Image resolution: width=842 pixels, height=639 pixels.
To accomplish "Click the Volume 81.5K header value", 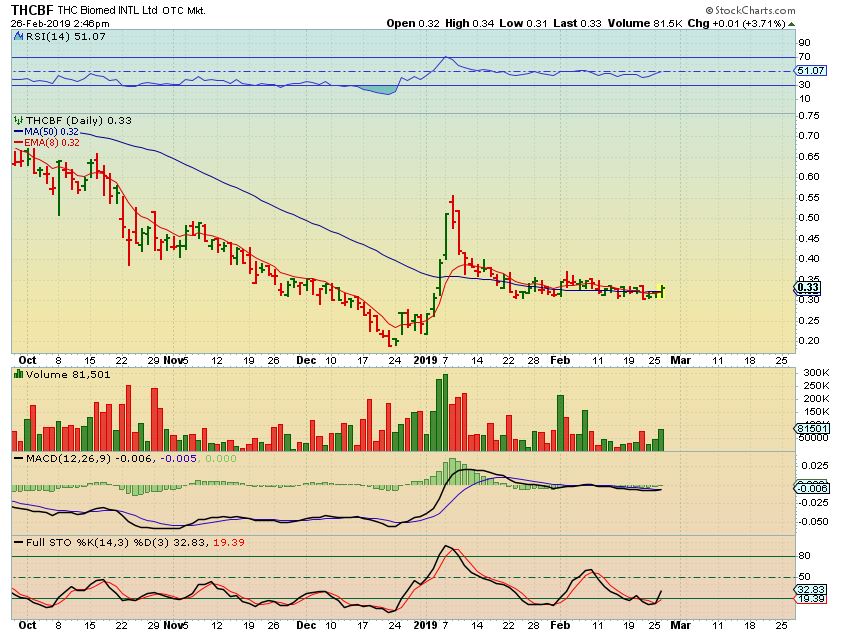I will click(x=645, y=24).
